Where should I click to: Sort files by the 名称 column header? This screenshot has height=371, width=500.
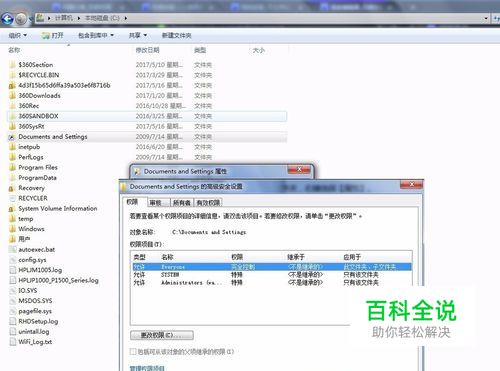tap(14, 50)
